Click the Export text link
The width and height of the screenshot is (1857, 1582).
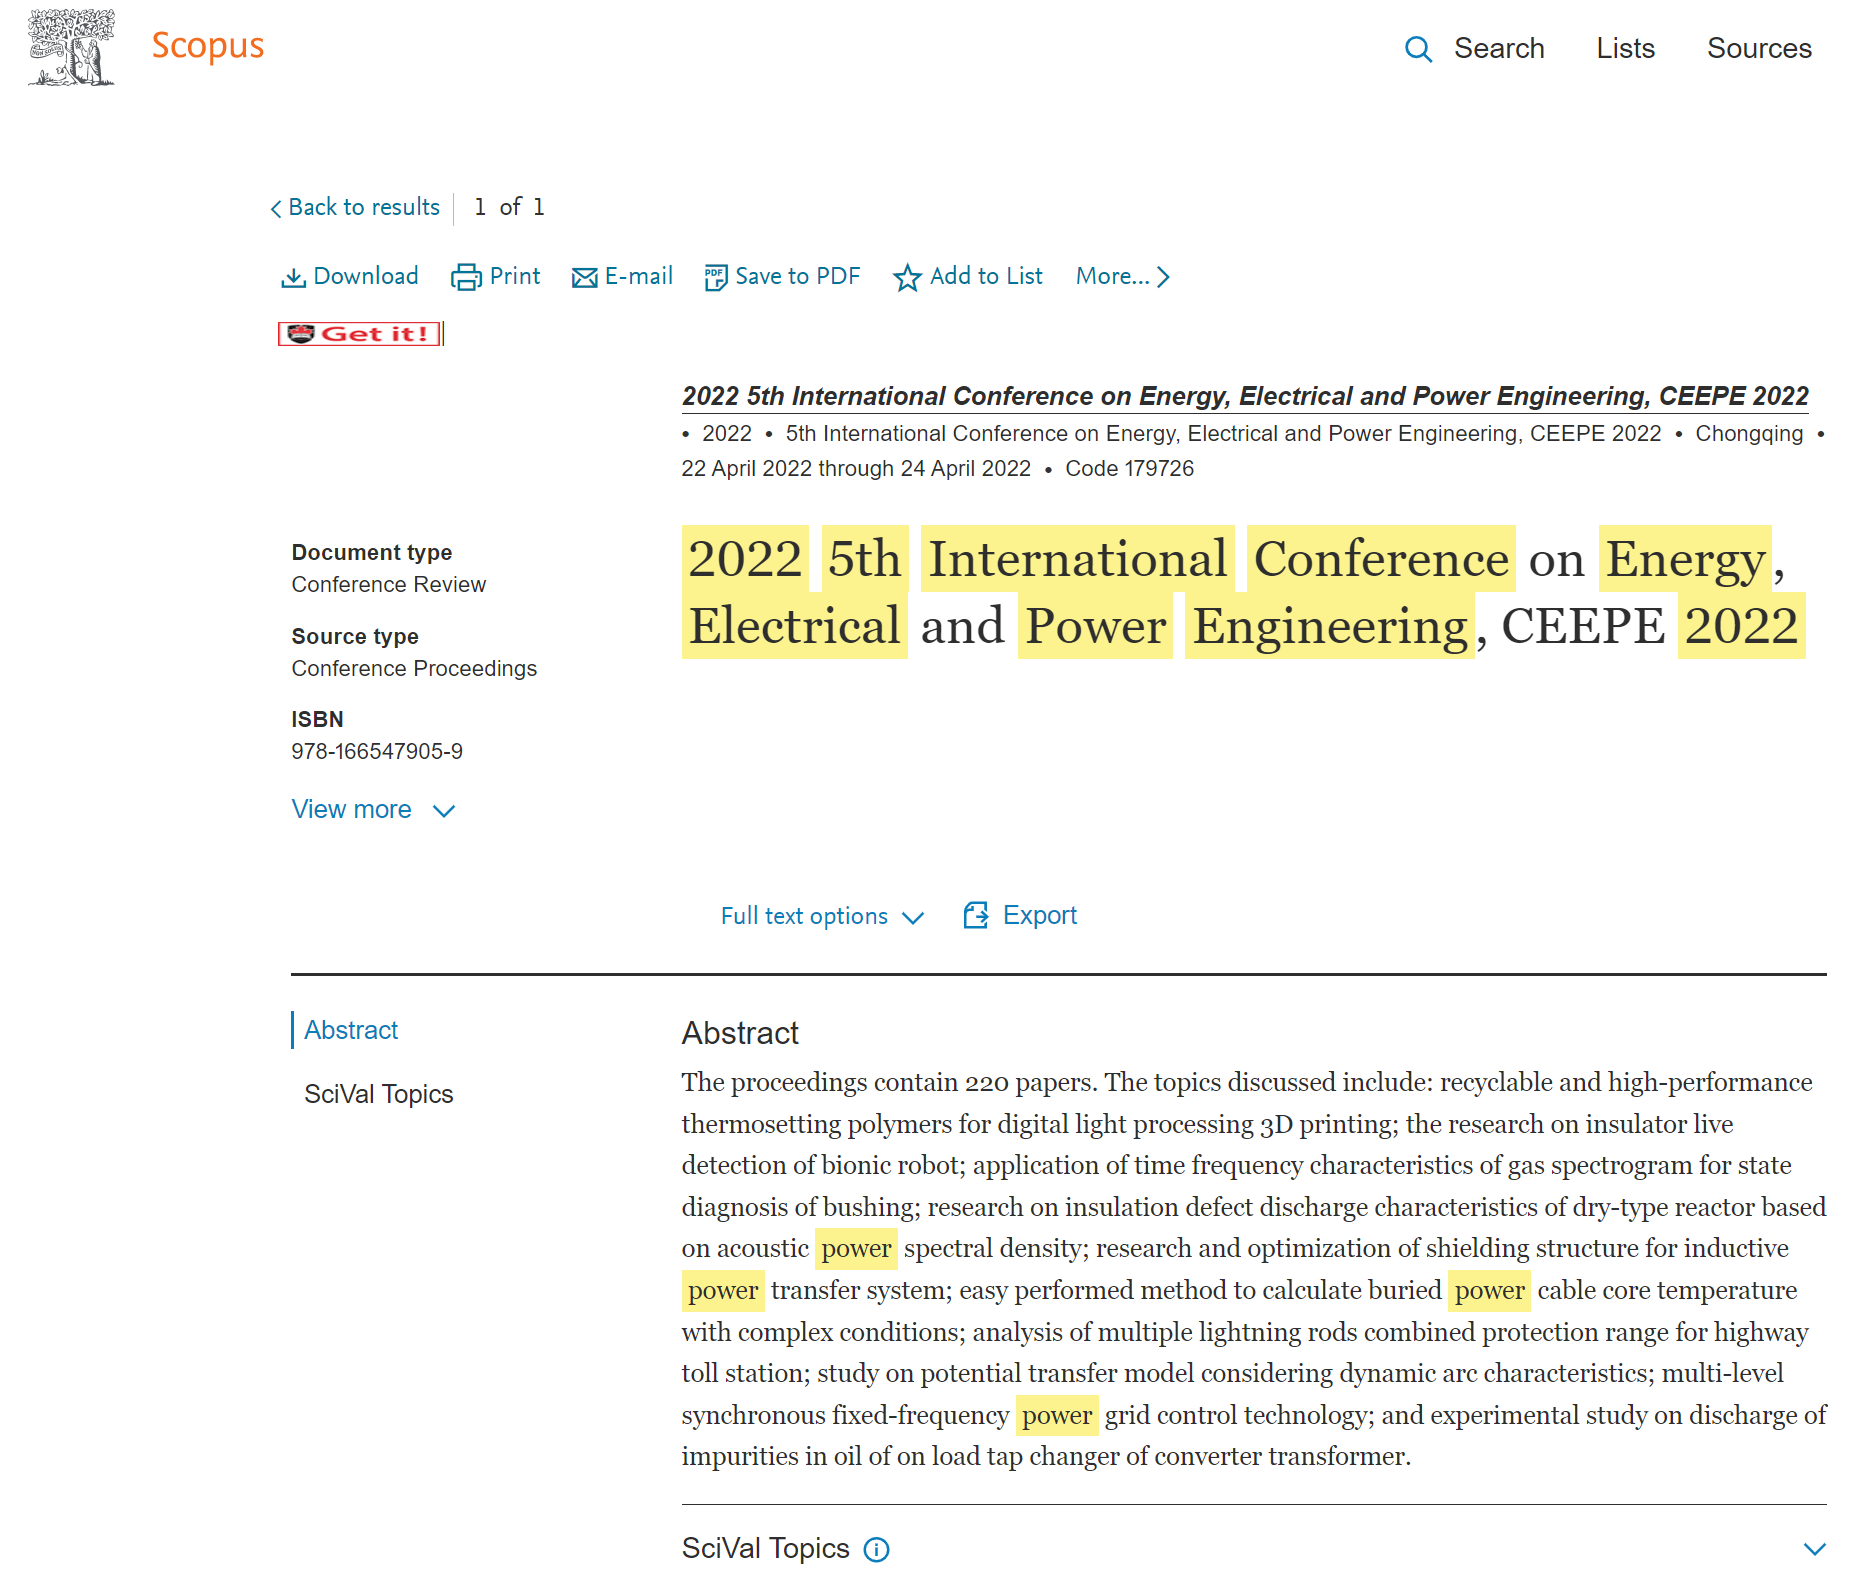[x=1040, y=915]
